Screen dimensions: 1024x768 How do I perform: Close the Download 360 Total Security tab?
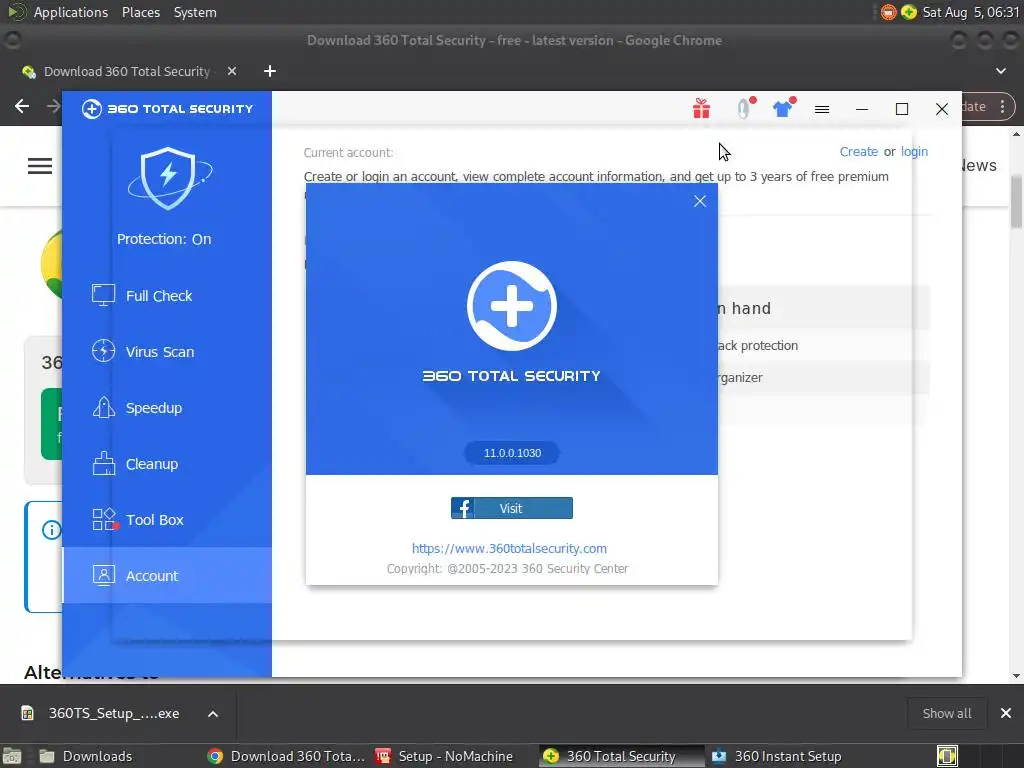pyautogui.click(x=232, y=71)
